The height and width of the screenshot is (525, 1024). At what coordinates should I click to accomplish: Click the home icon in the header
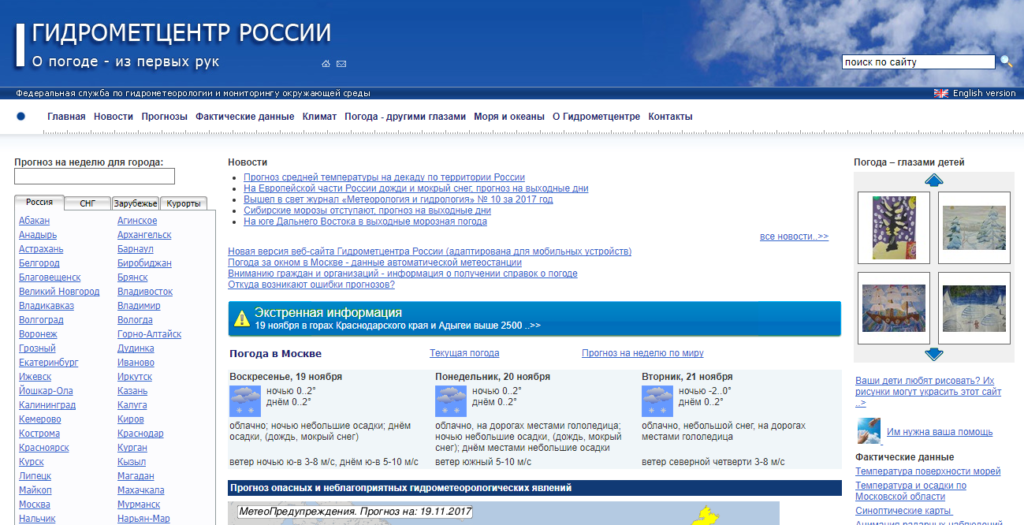click(326, 64)
